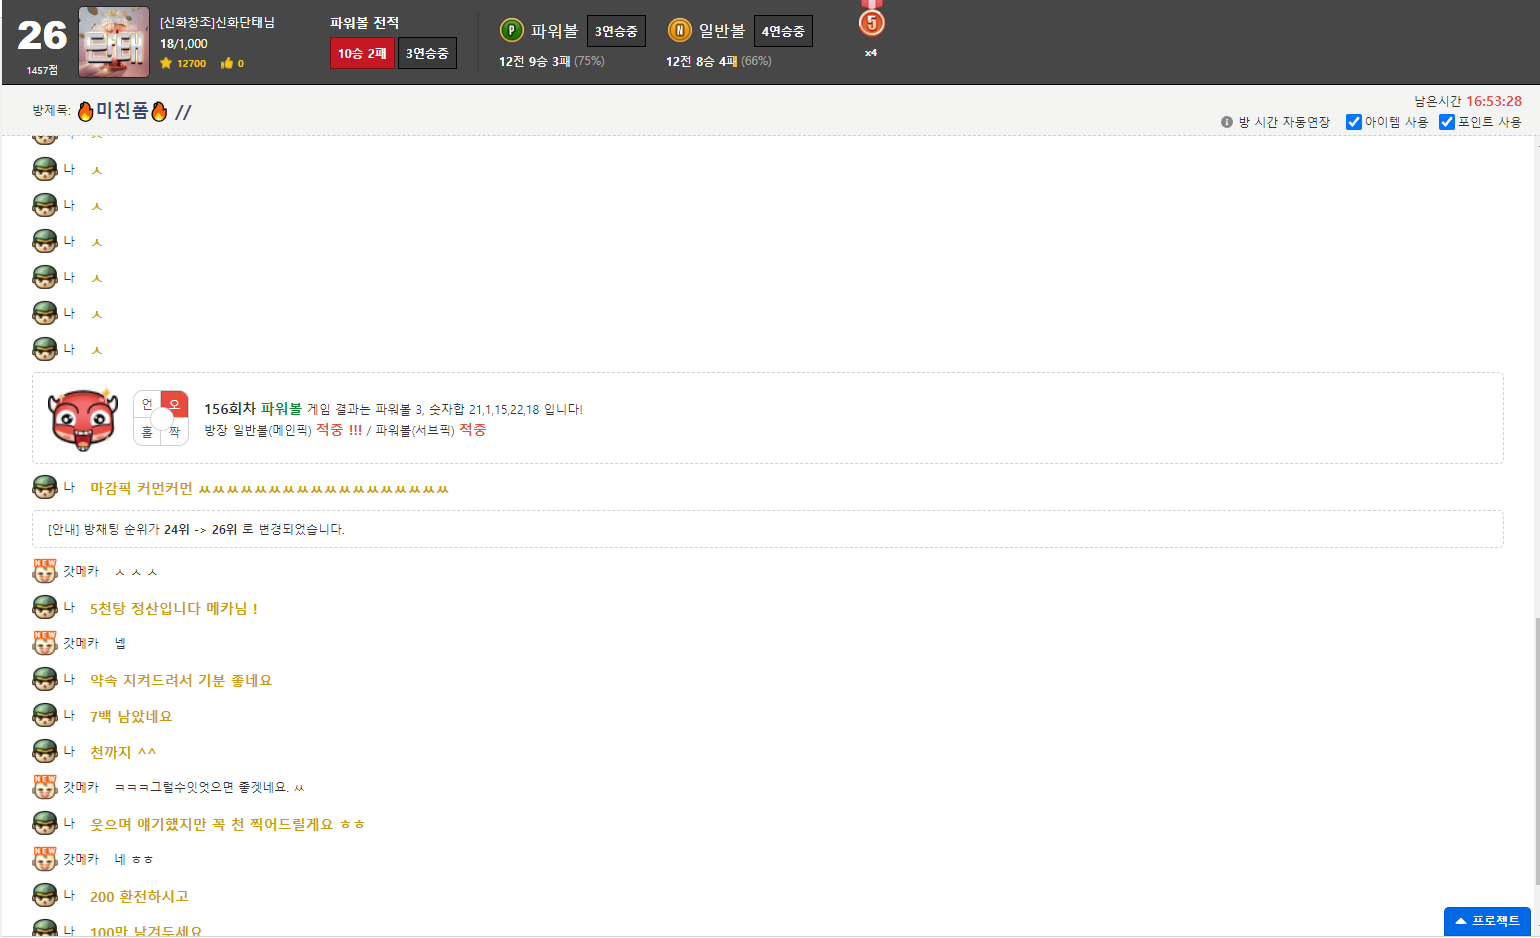Click the number 5 medal icon
1540x938 pixels.
click(x=872, y=20)
